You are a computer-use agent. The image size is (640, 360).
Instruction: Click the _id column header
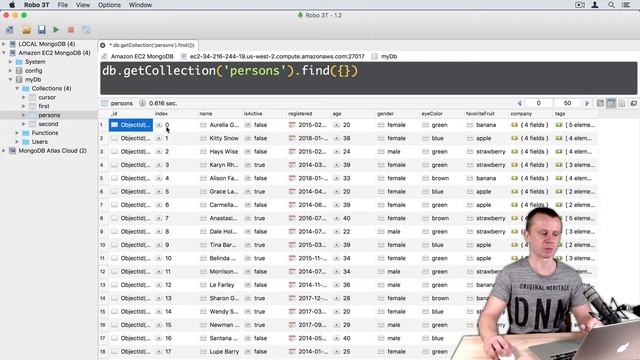pyautogui.click(x=131, y=113)
